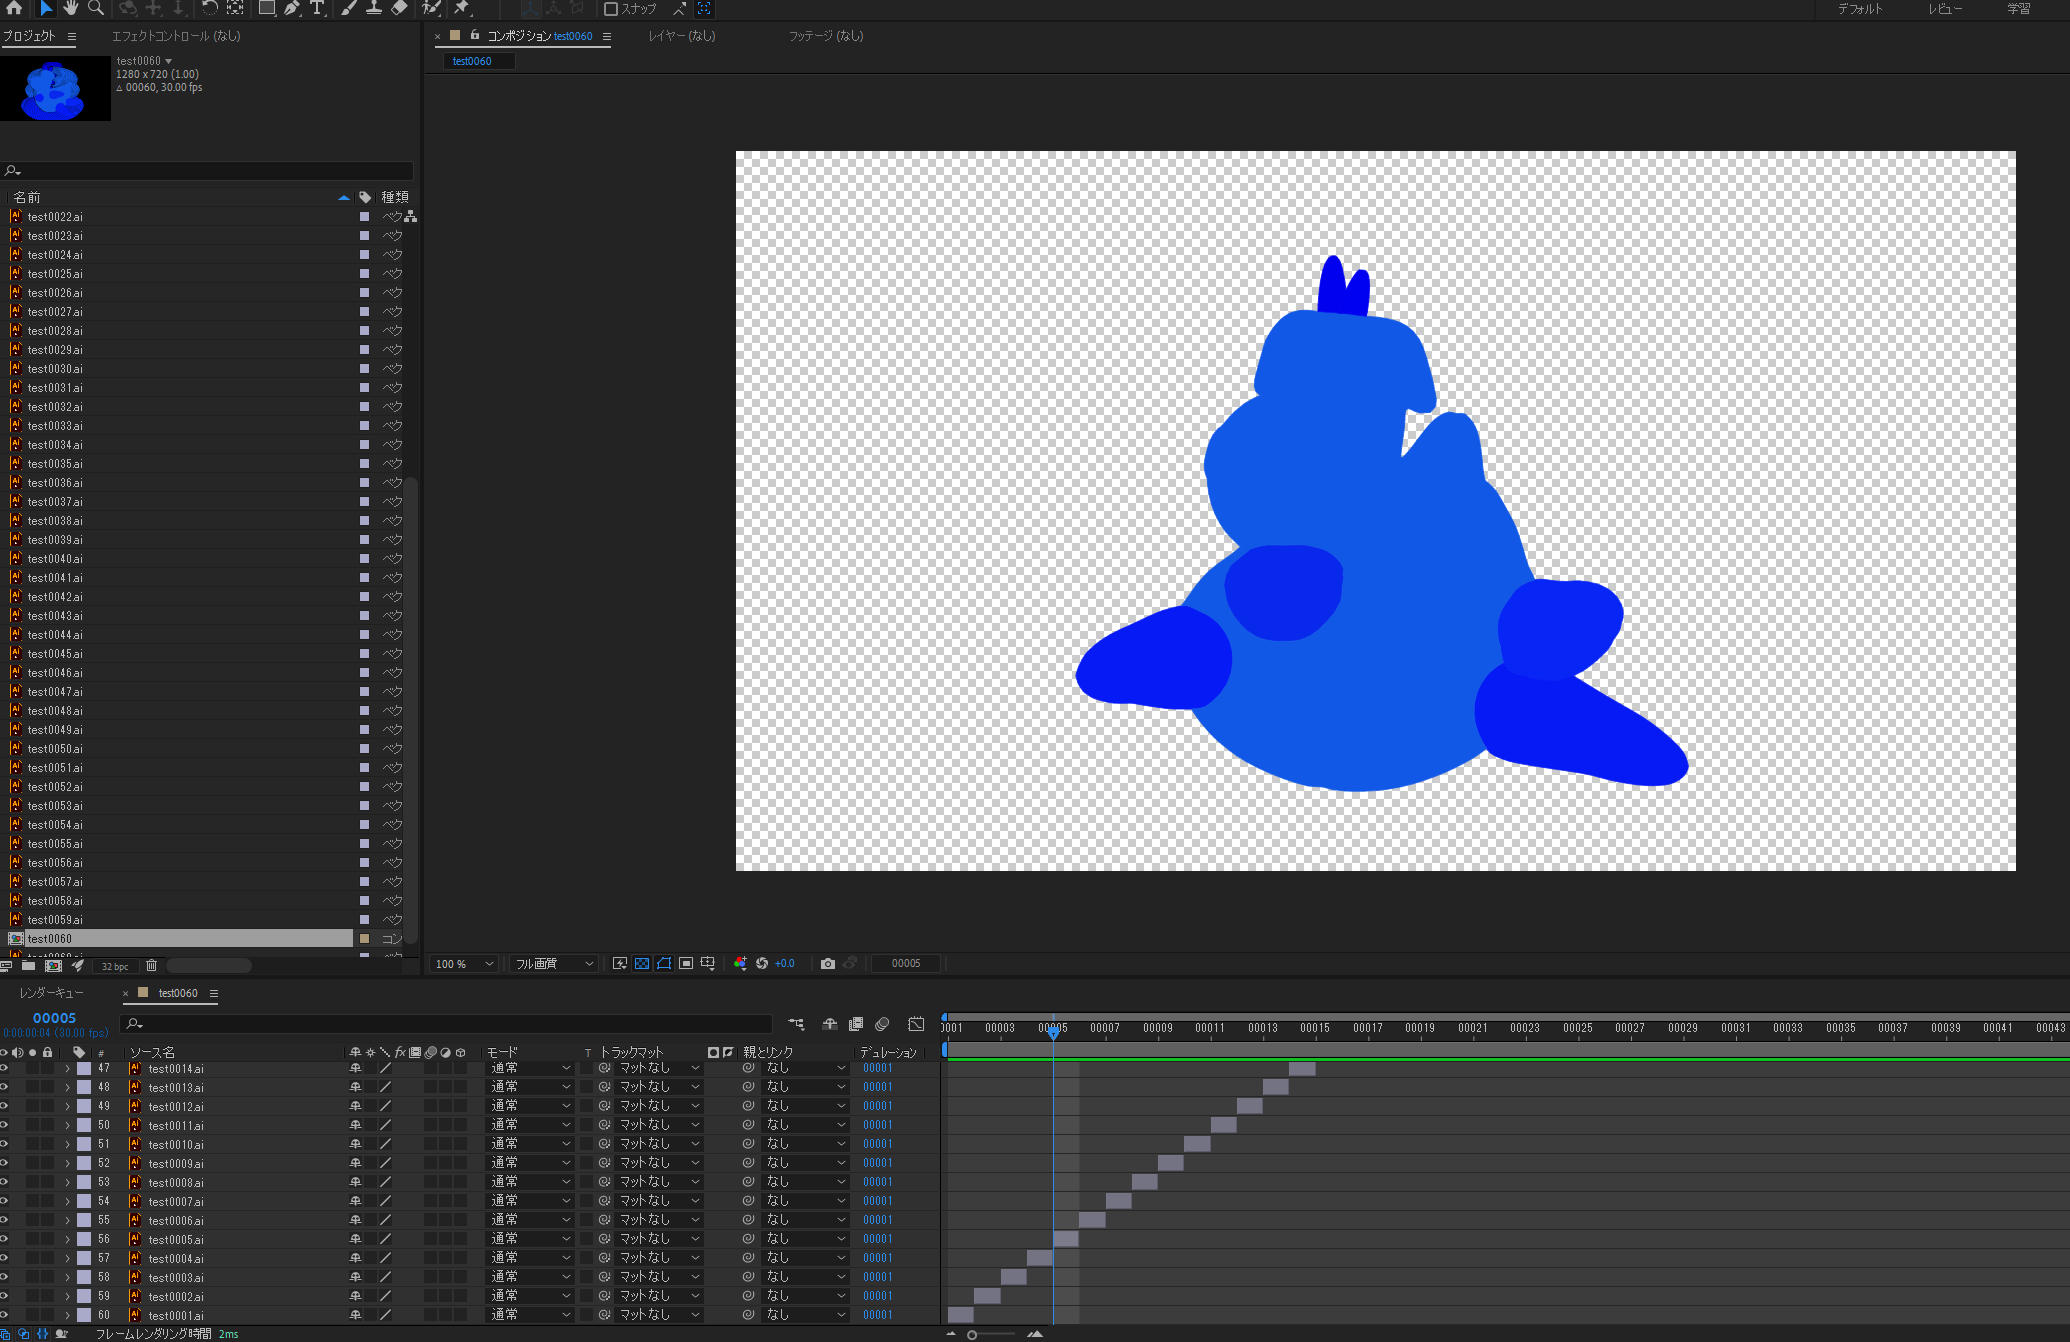Select the Puppet Pin tool

462,8
